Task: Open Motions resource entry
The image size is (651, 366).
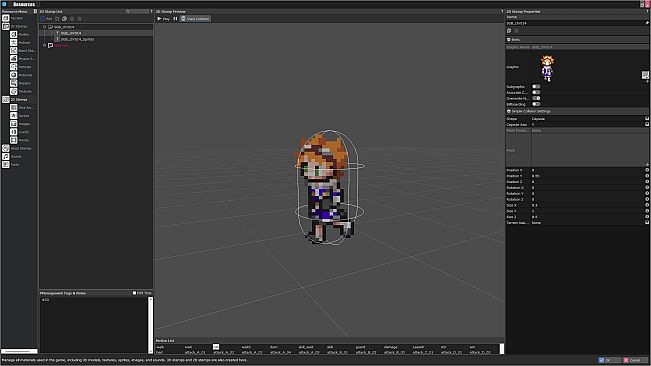Action: (x=20, y=43)
